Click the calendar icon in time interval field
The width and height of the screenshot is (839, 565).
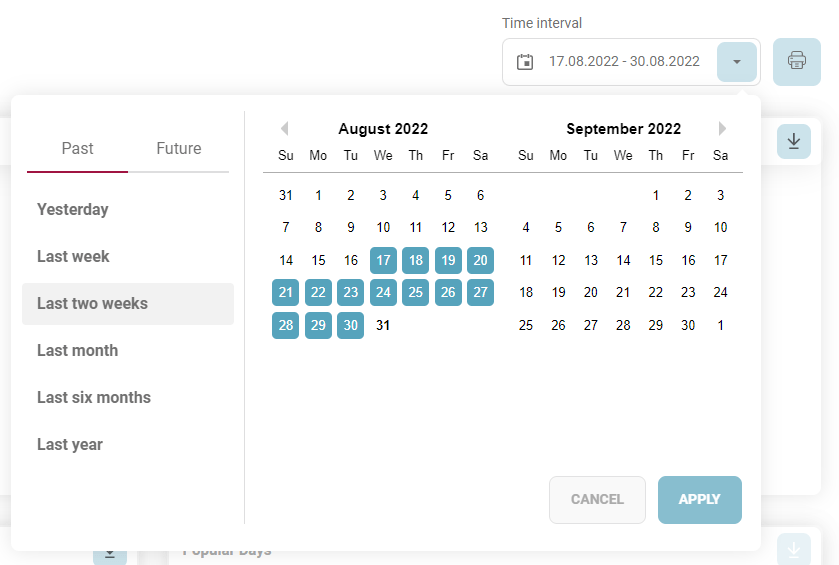click(525, 62)
